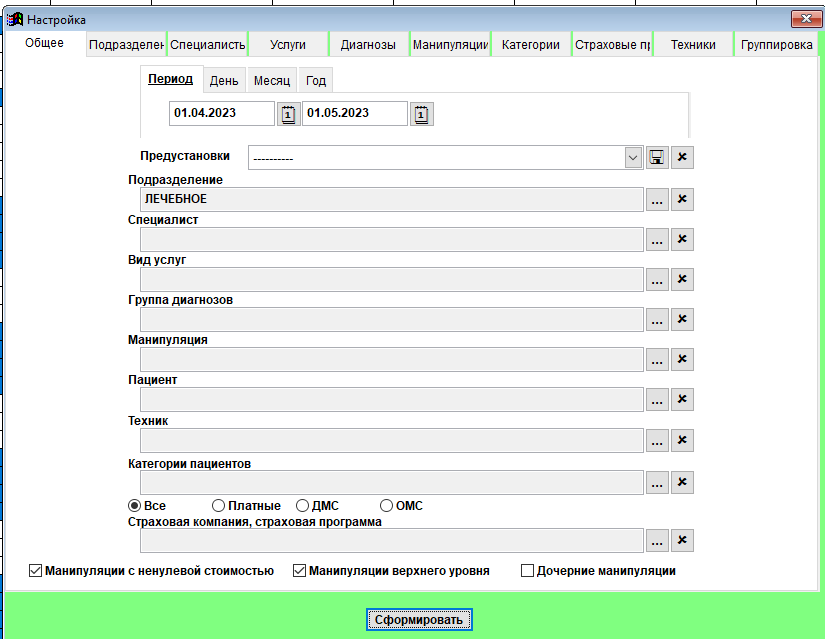Switch to the Диагнозы tab
825x639 pixels.
[x=367, y=45]
